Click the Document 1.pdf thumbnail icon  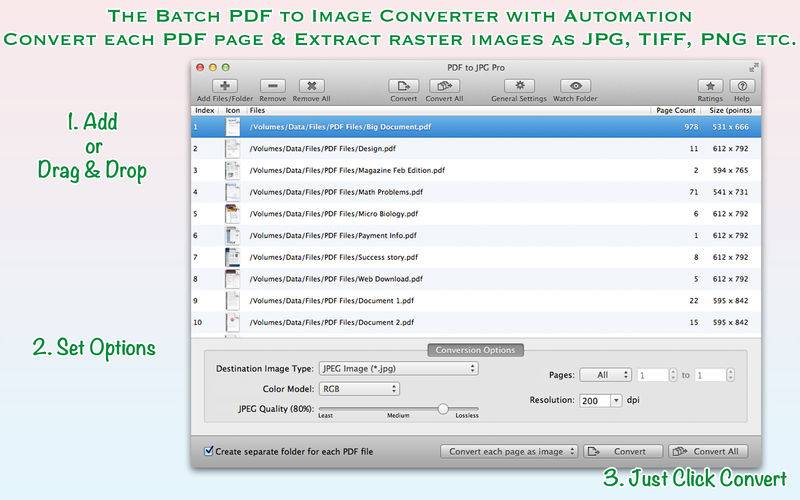(x=233, y=301)
